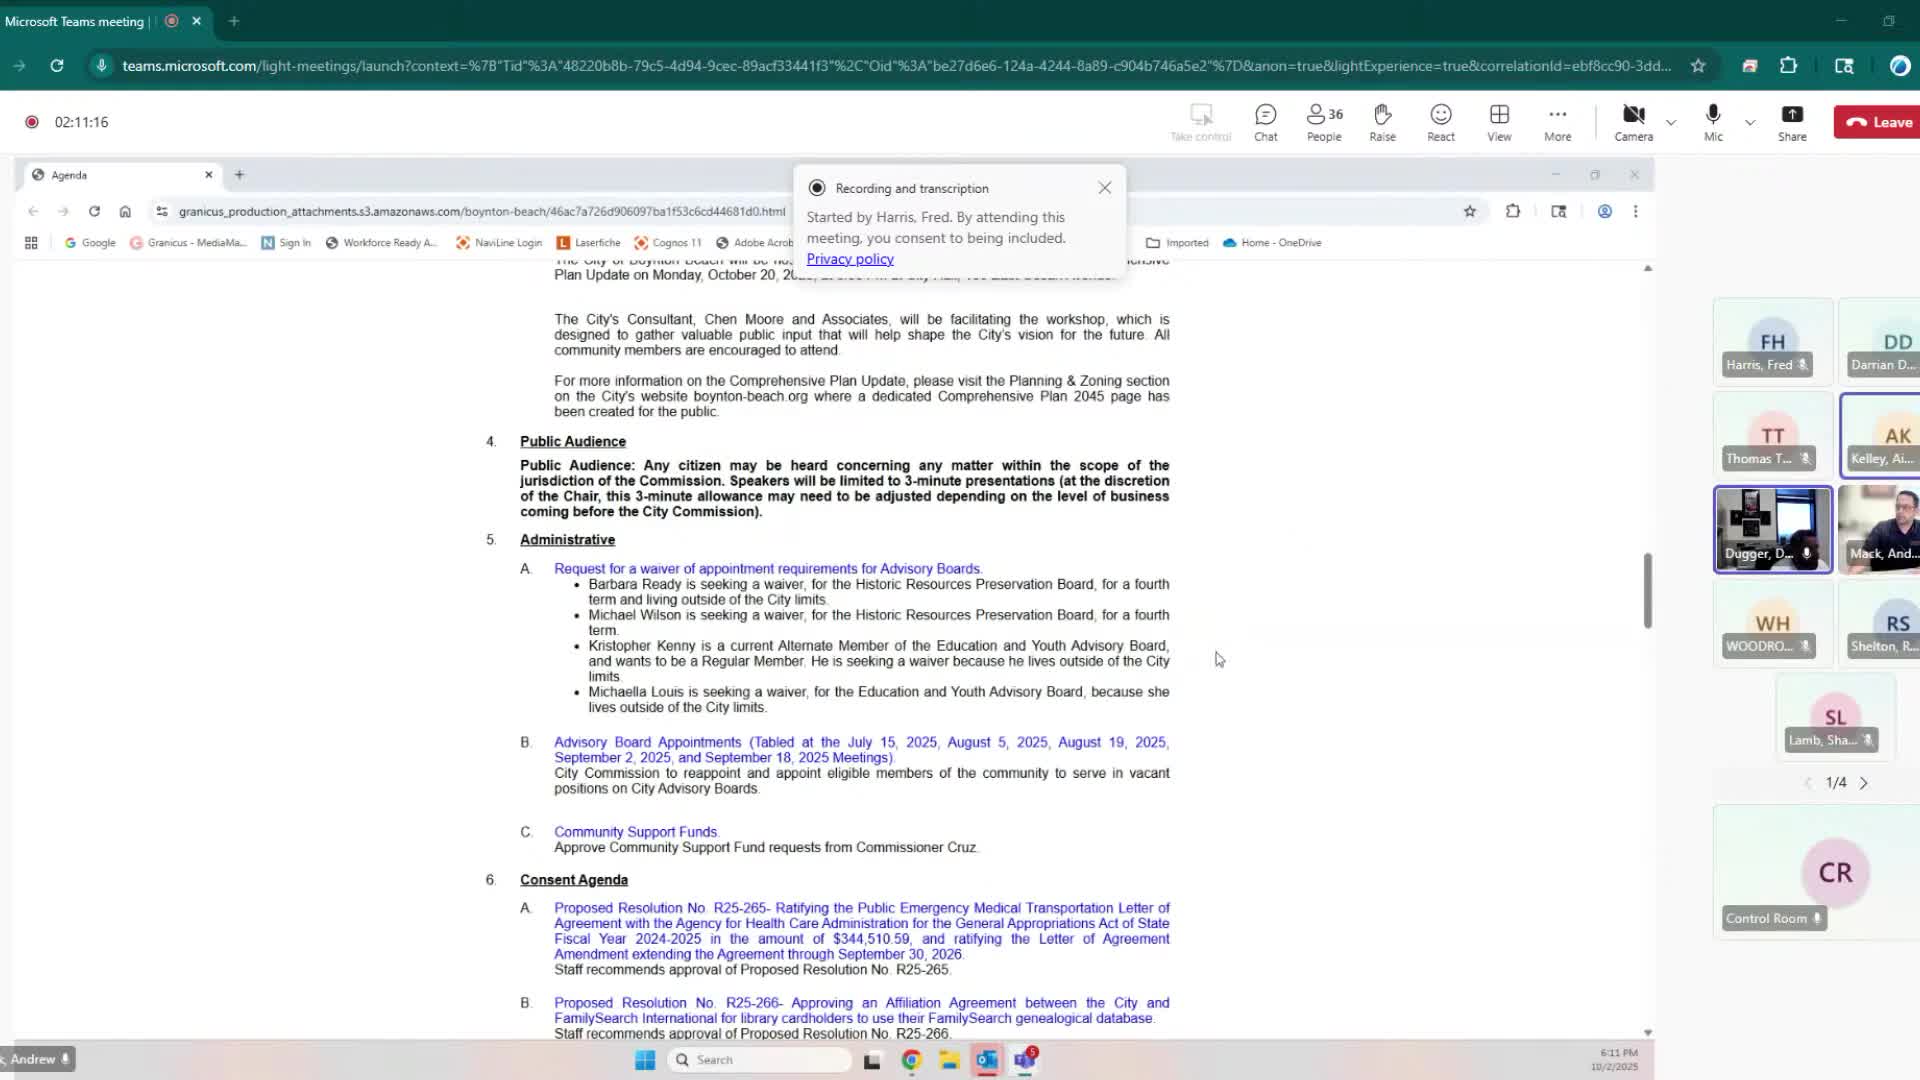Leave the meeting
Screen dimensions: 1920x1080
pos(1878,122)
